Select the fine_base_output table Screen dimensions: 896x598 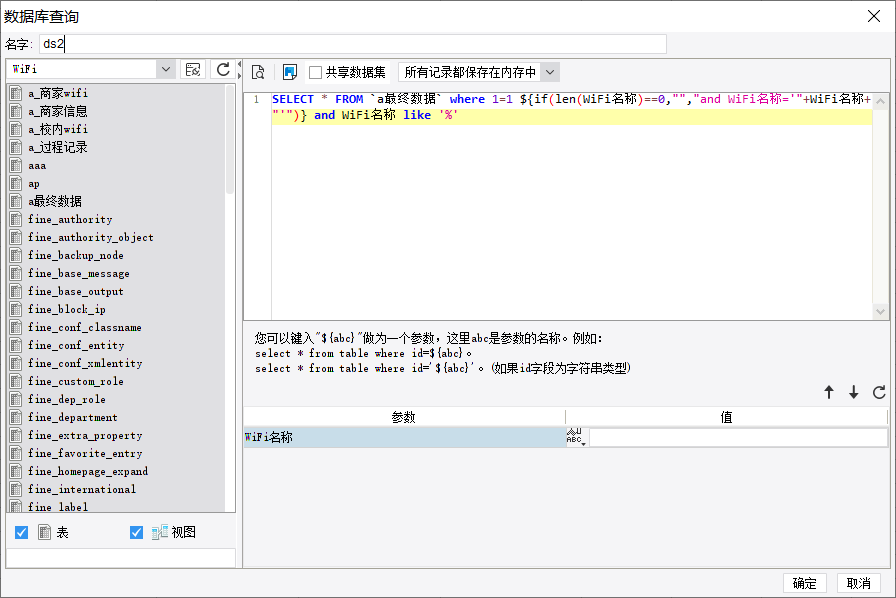[x=76, y=291]
